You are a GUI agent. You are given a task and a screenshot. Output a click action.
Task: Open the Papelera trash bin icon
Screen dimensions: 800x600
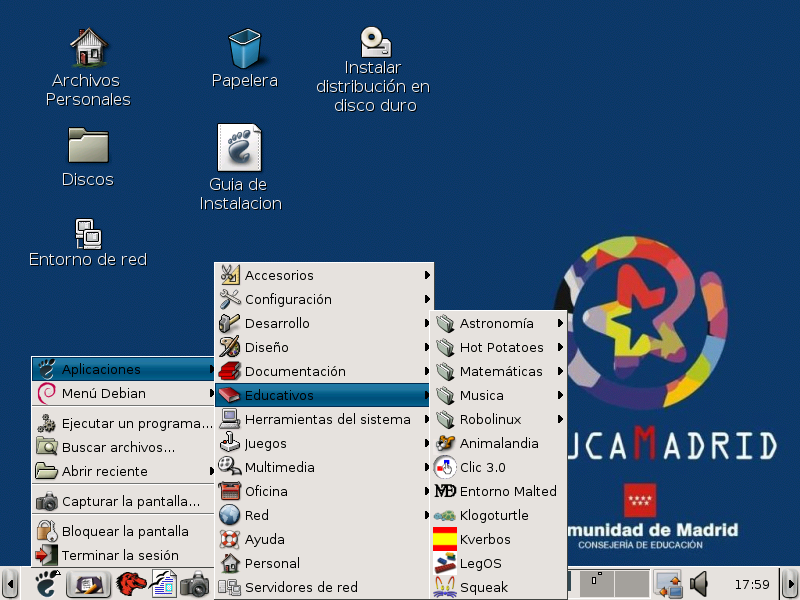[245, 48]
